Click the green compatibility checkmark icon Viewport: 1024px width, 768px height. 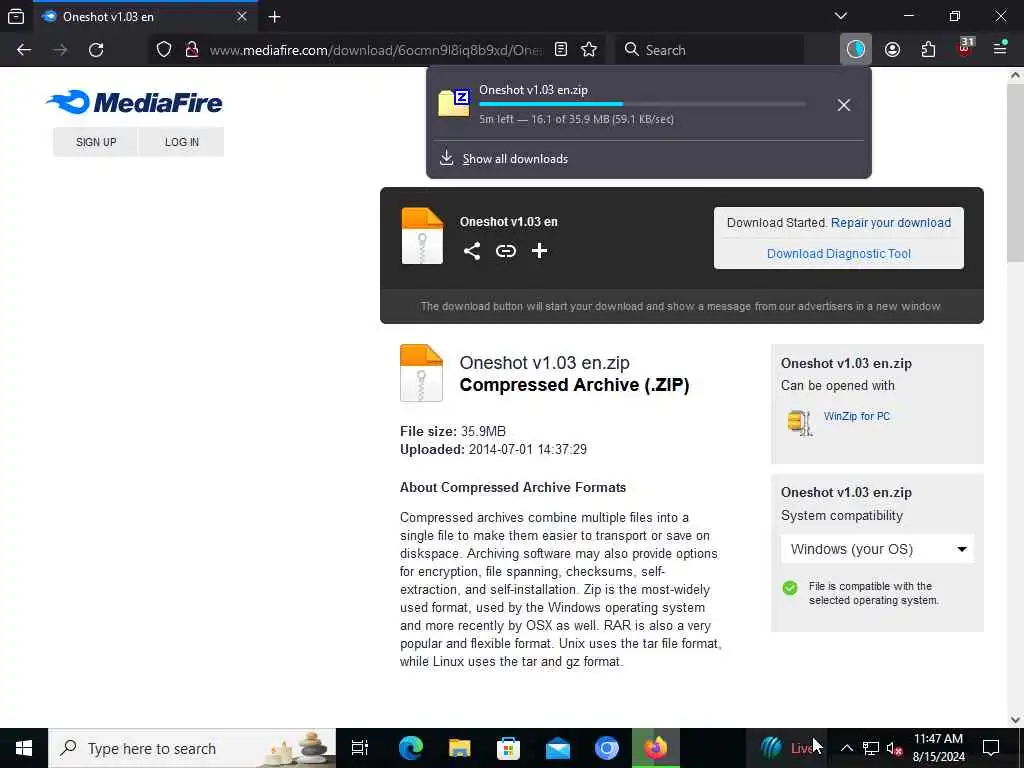tap(790, 588)
